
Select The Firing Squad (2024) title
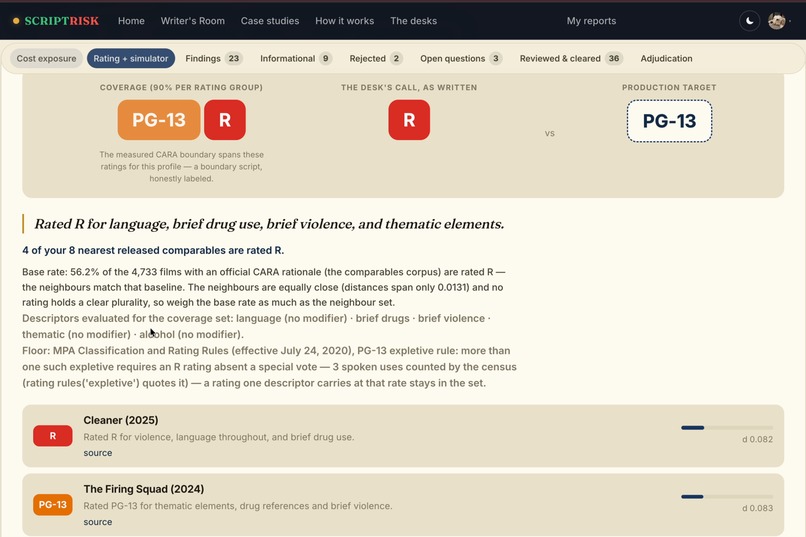click(143, 489)
